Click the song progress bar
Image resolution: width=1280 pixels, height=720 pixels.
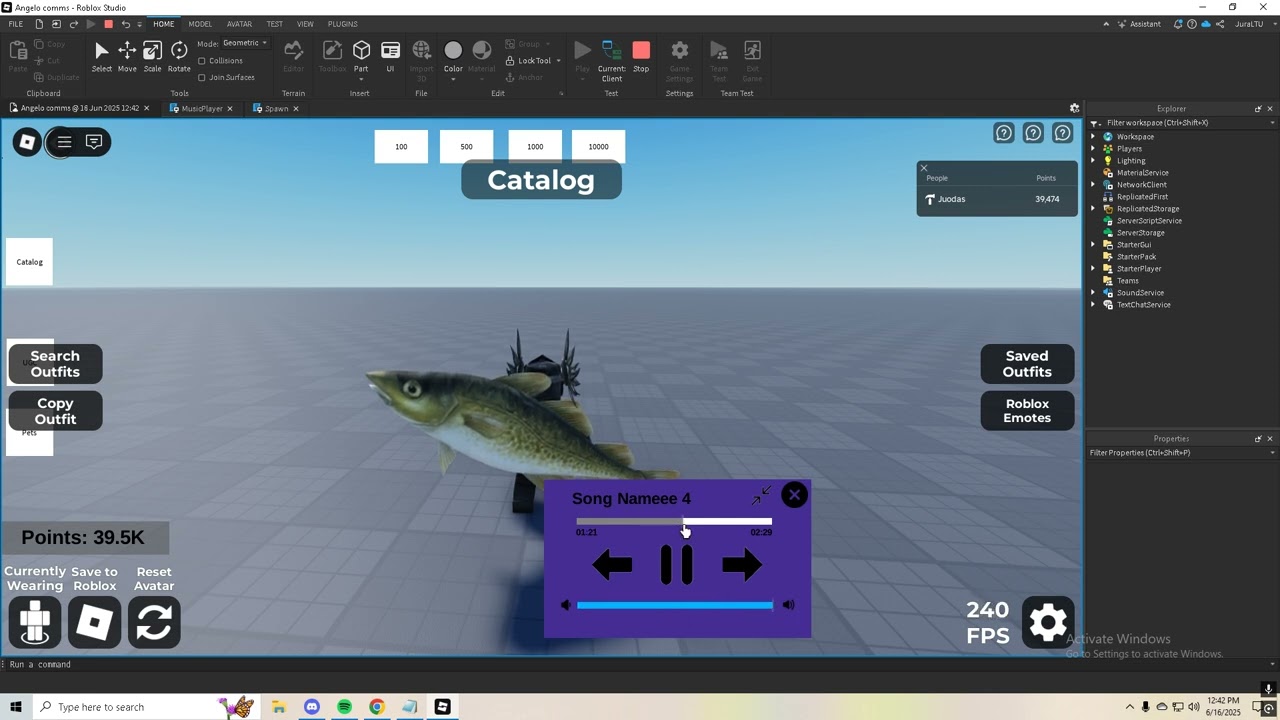[x=674, y=521]
